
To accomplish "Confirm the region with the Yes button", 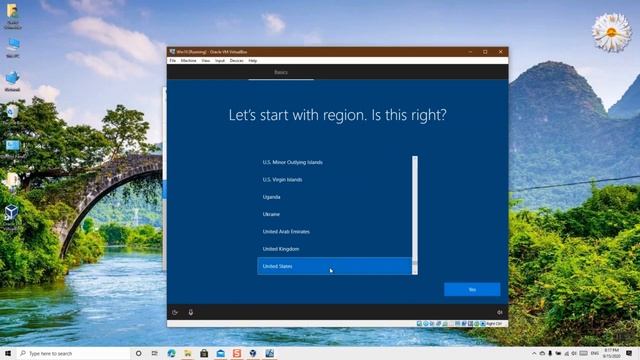I will 472,289.
